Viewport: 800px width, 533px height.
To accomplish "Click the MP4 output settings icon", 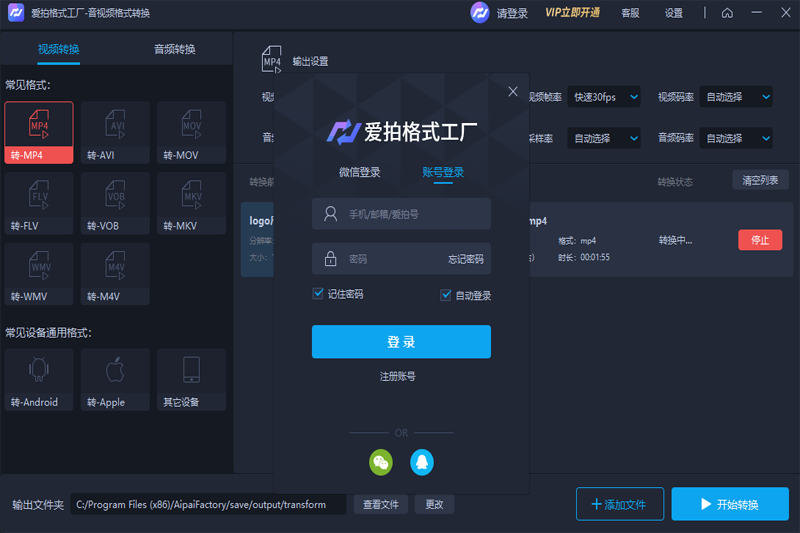I will [271, 59].
